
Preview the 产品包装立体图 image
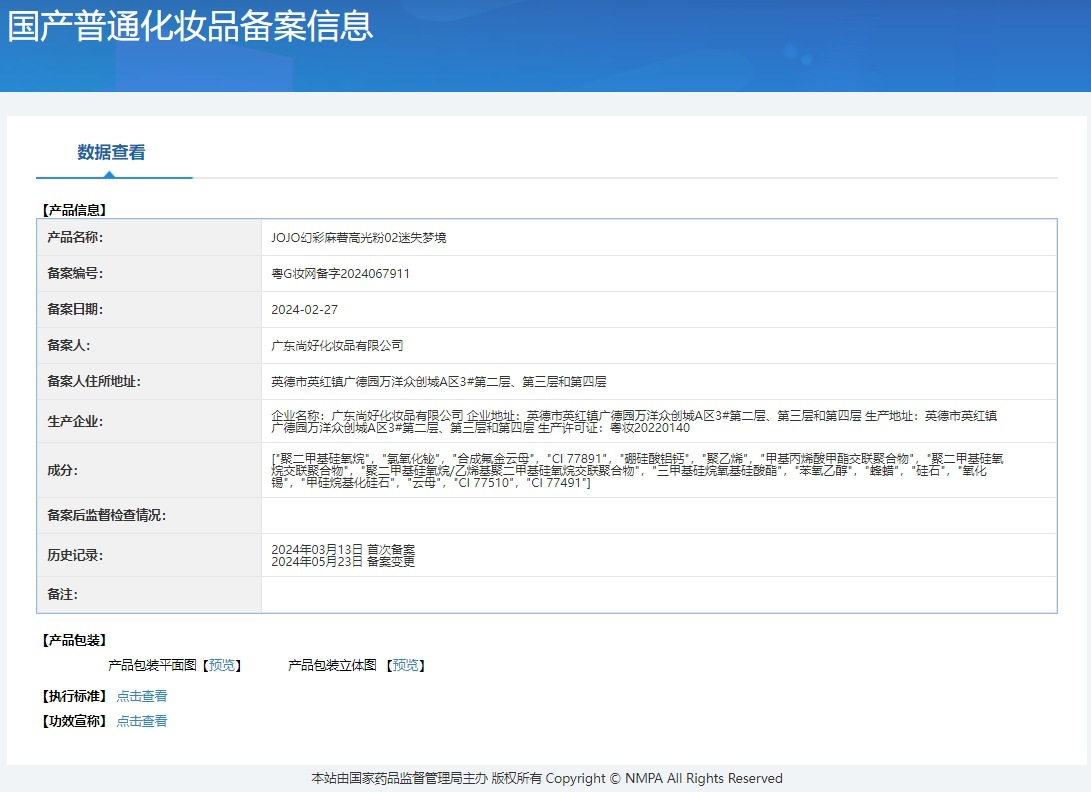[x=406, y=665]
